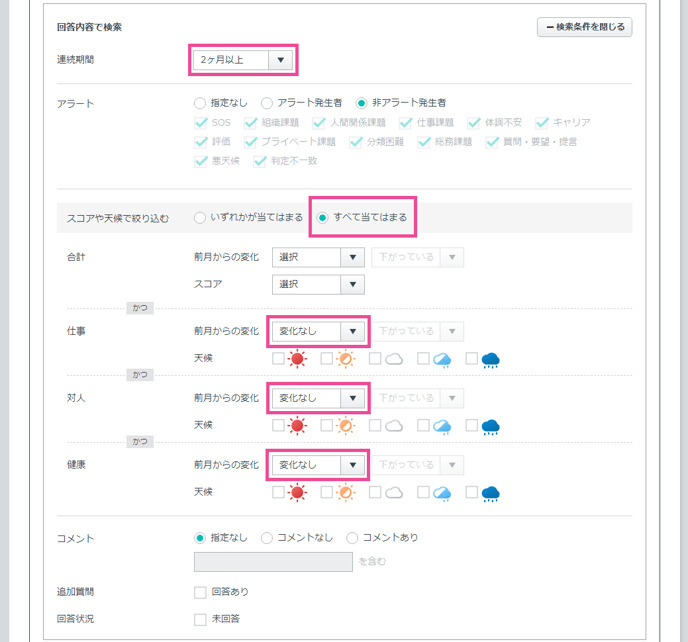
Task: Open the 連続期間 dropdown showing 2ヶ月以上
Action: pyautogui.click(x=243, y=60)
